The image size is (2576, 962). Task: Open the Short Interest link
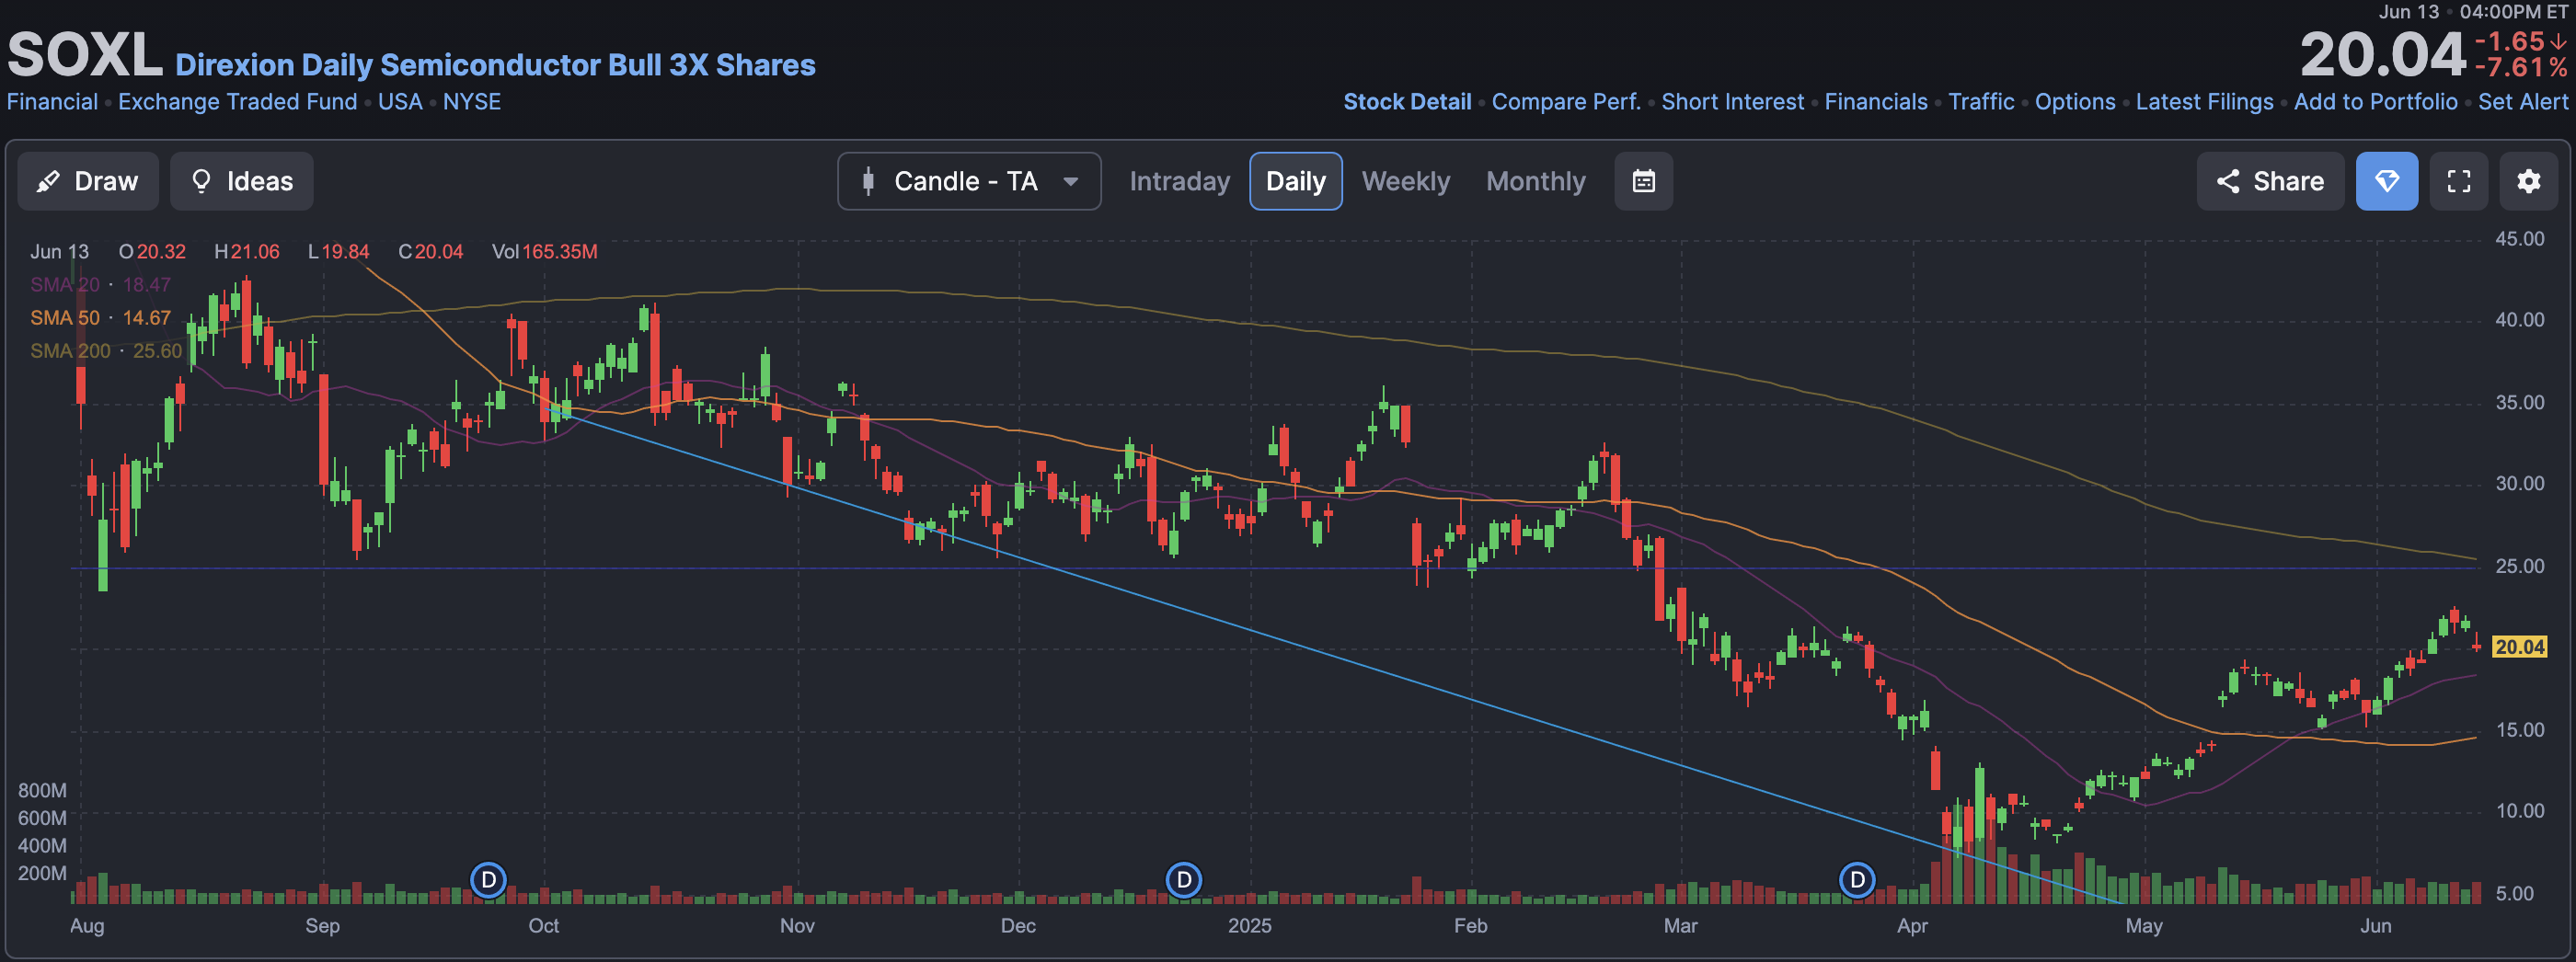pyautogui.click(x=1732, y=102)
